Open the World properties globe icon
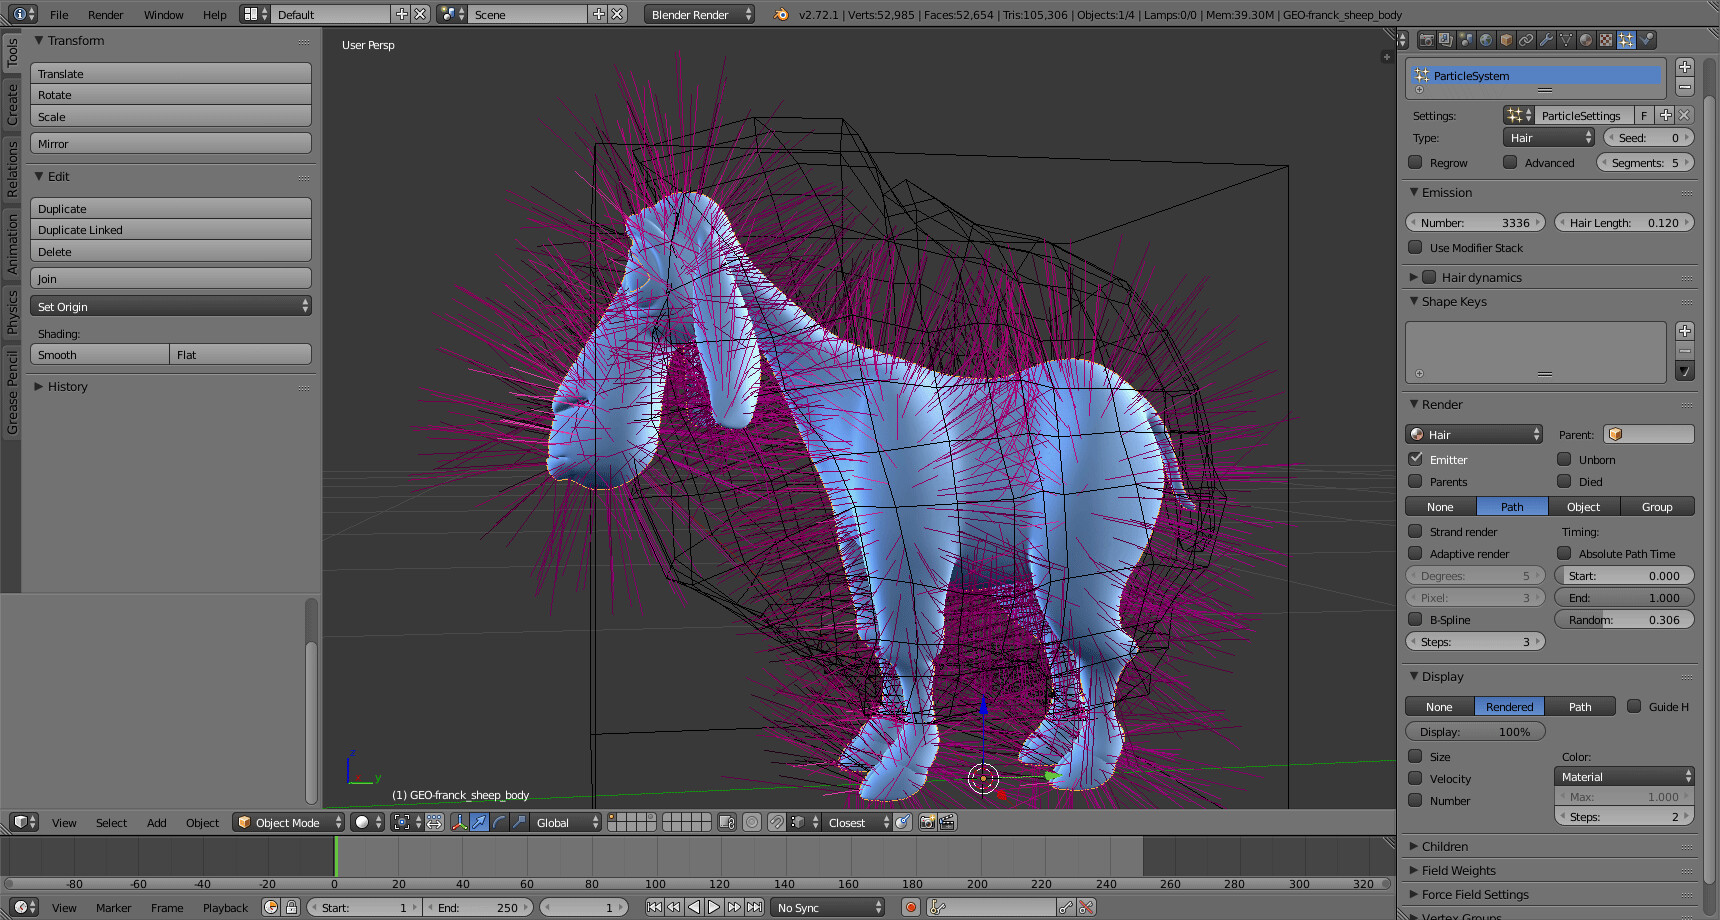 click(x=1486, y=40)
